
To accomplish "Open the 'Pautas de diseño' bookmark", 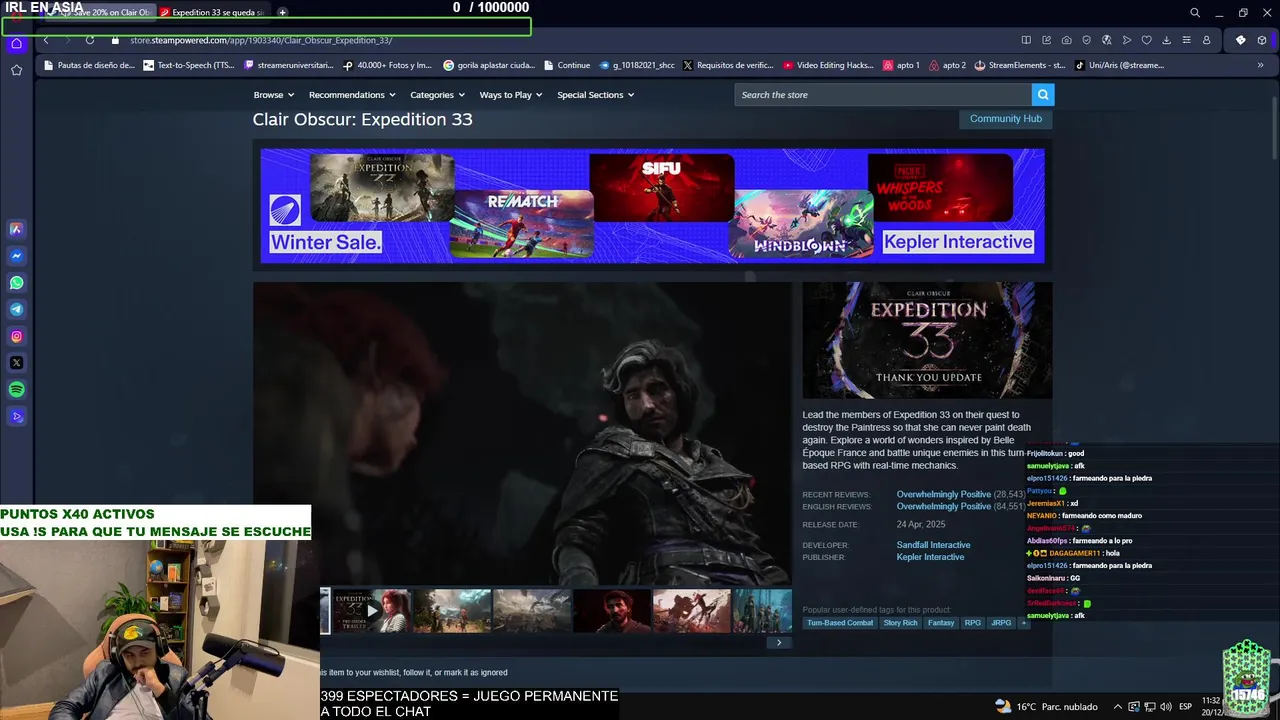I will 88,65.
